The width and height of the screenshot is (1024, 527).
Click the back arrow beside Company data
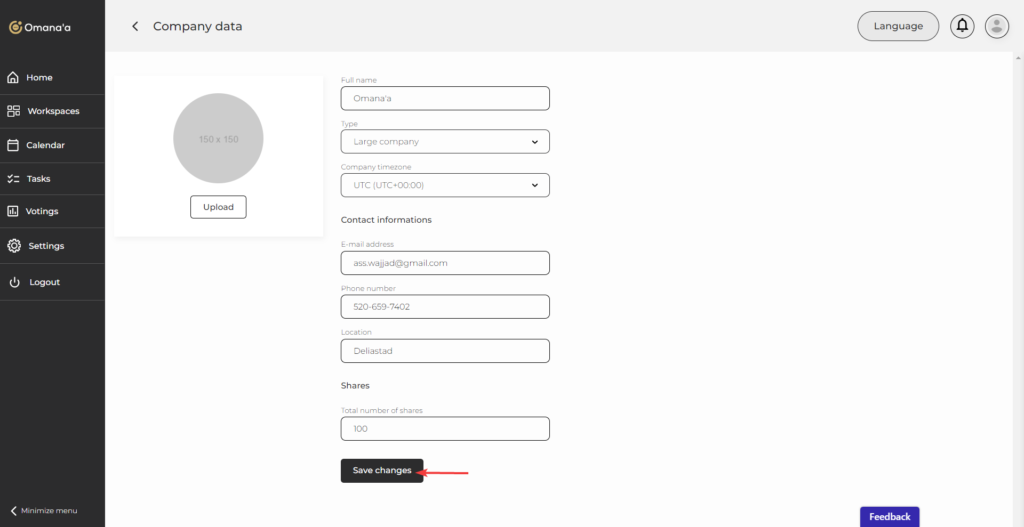(135, 26)
